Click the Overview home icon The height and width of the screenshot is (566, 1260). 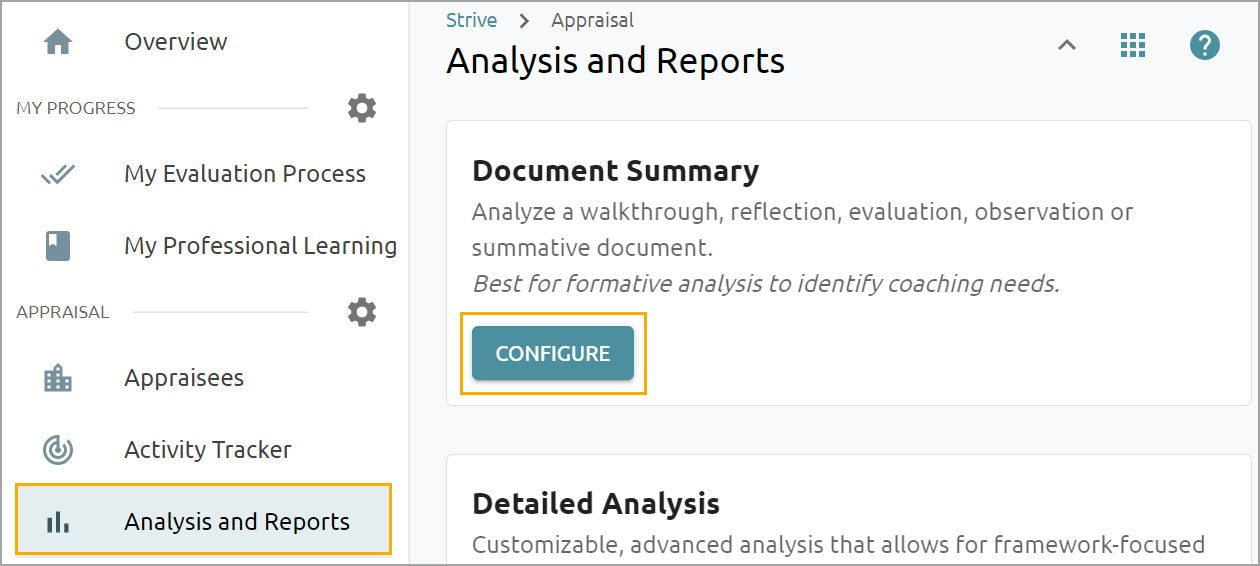pos(58,42)
